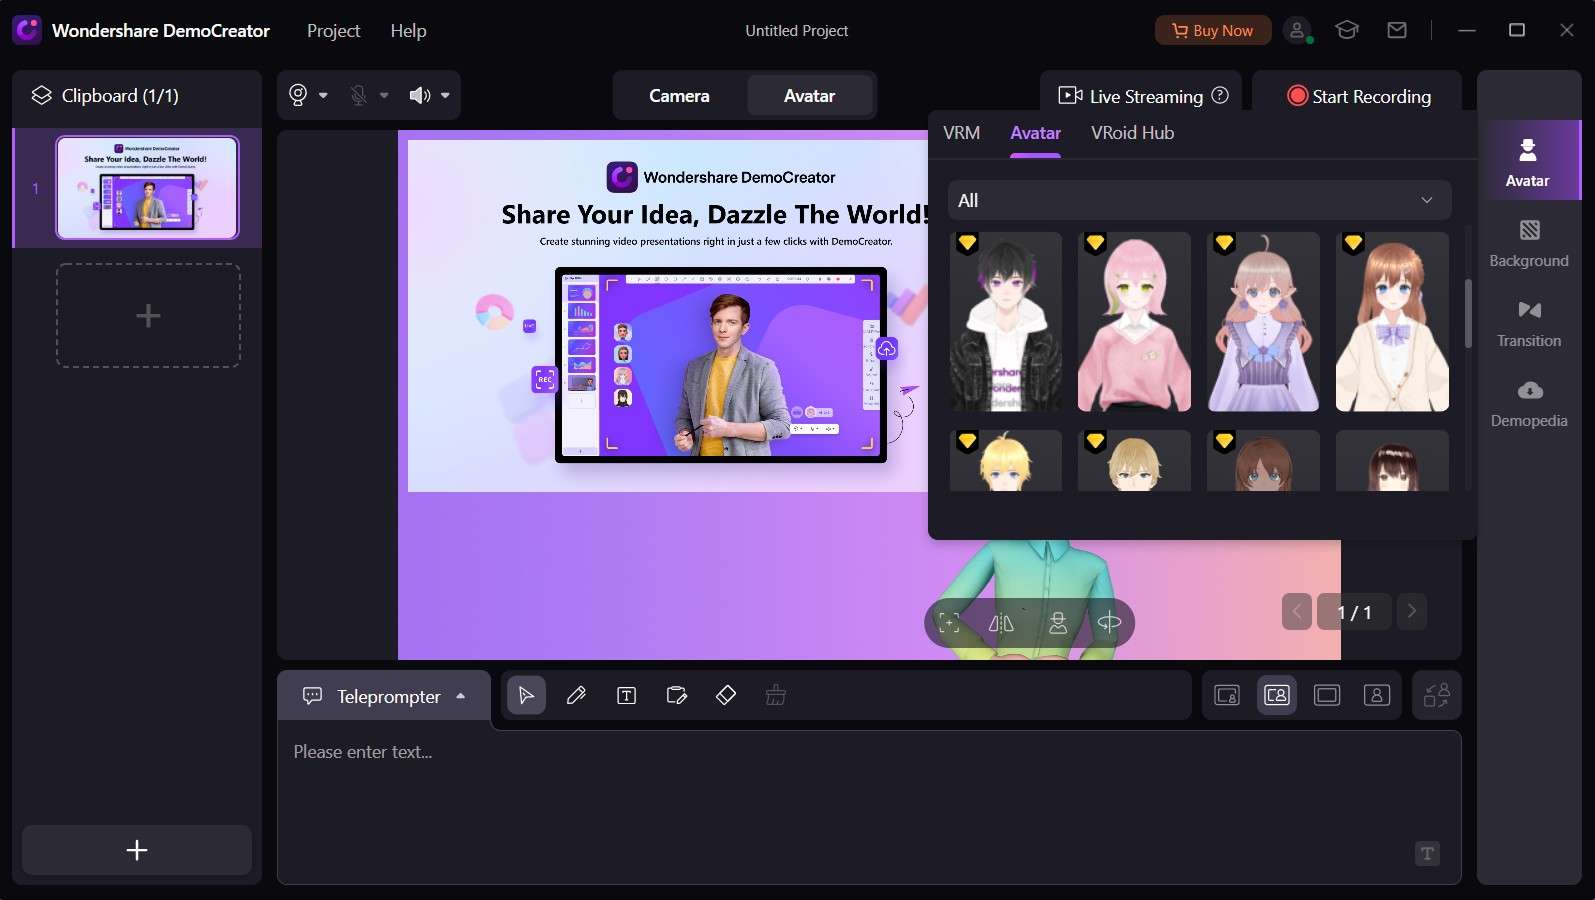Select the pen drawing tool
Screen dimensions: 1595x900
(576, 695)
